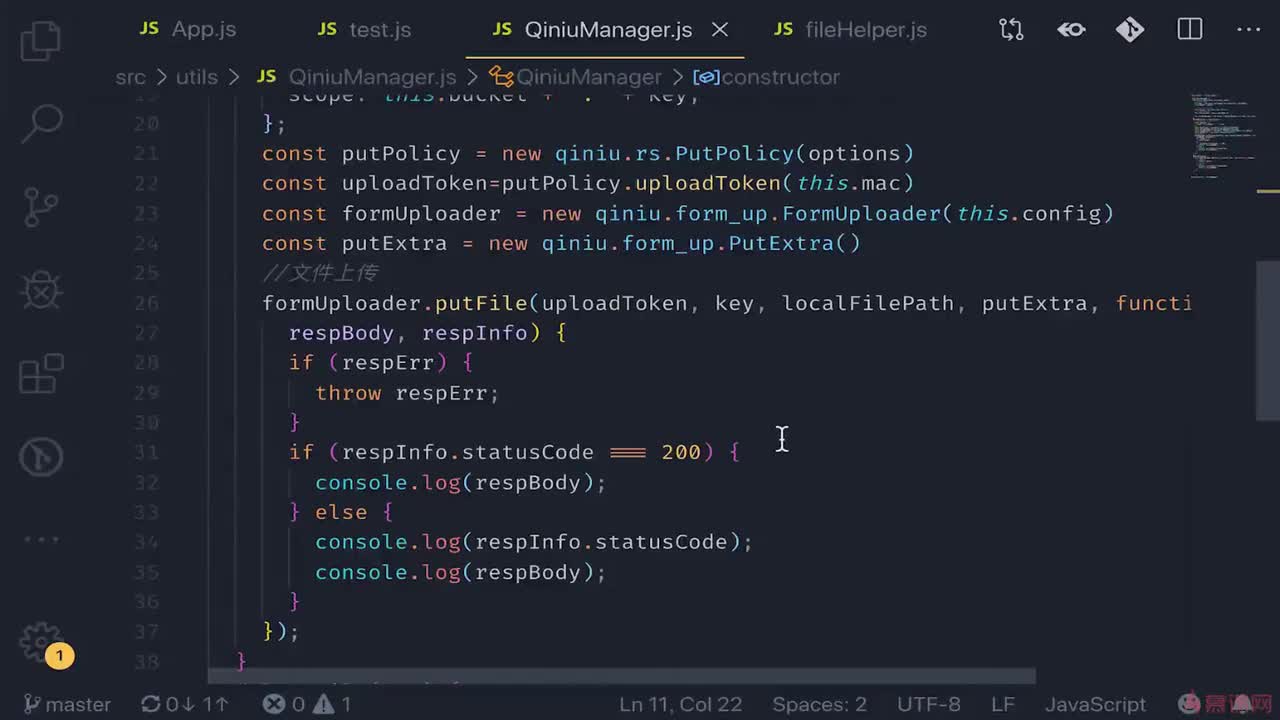Click the "else" keyword on line 33
Screen dimensions: 1280x720
[341, 512]
